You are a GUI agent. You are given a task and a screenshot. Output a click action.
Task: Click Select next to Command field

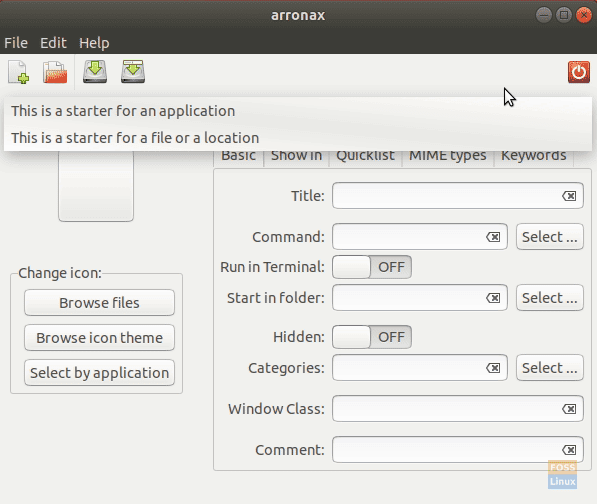550,237
